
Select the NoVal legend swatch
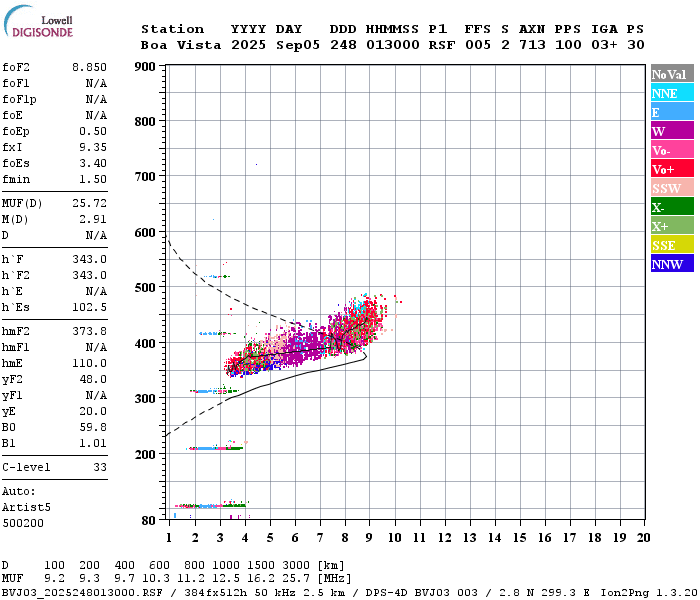[x=672, y=74]
